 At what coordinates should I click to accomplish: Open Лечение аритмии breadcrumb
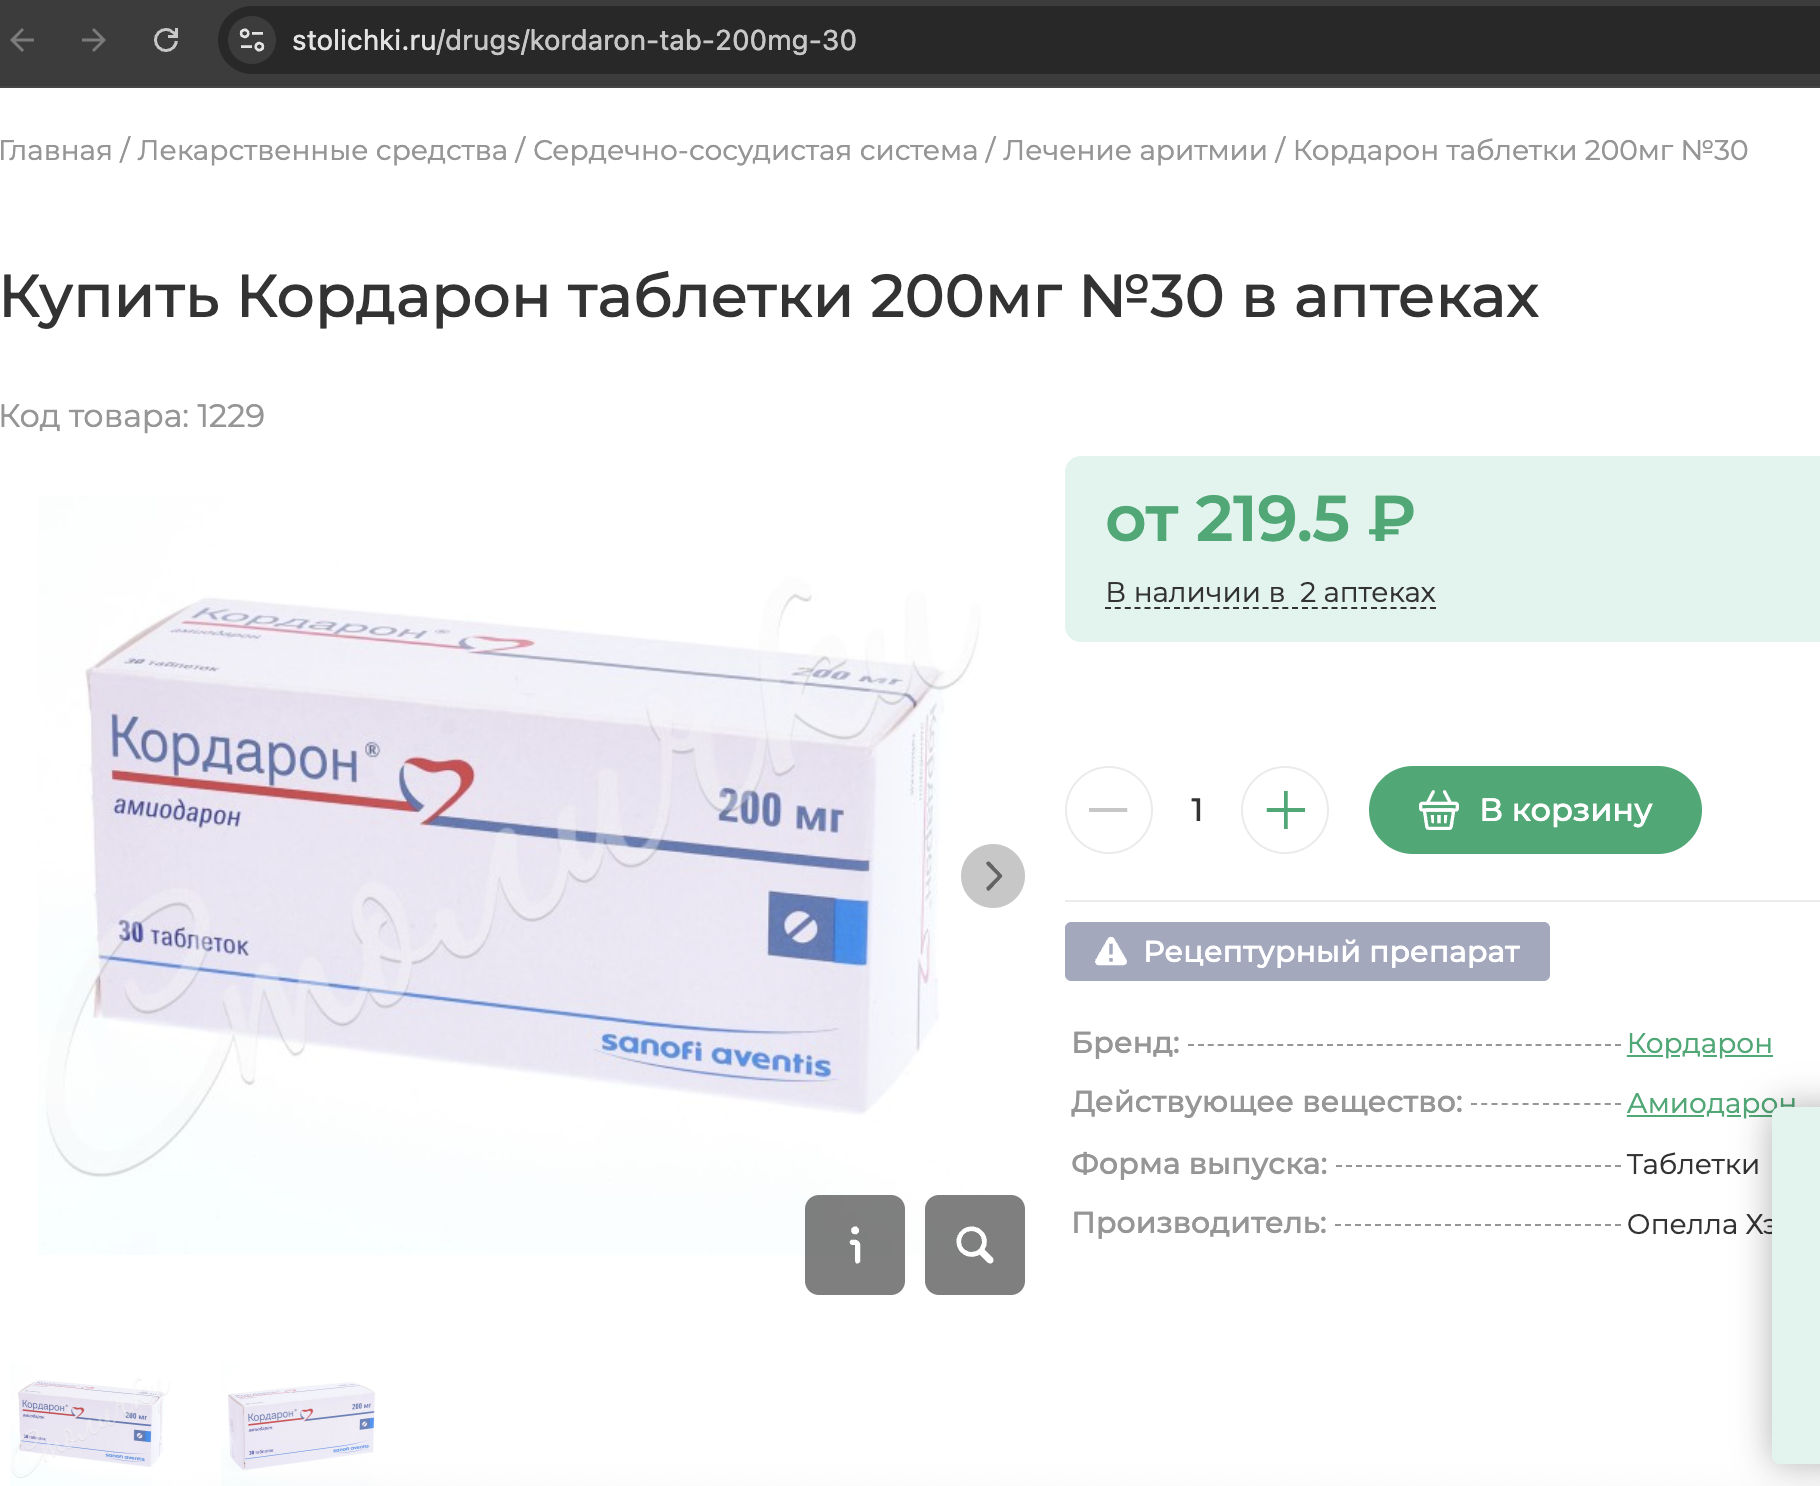pyautogui.click(x=1135, y=150)
